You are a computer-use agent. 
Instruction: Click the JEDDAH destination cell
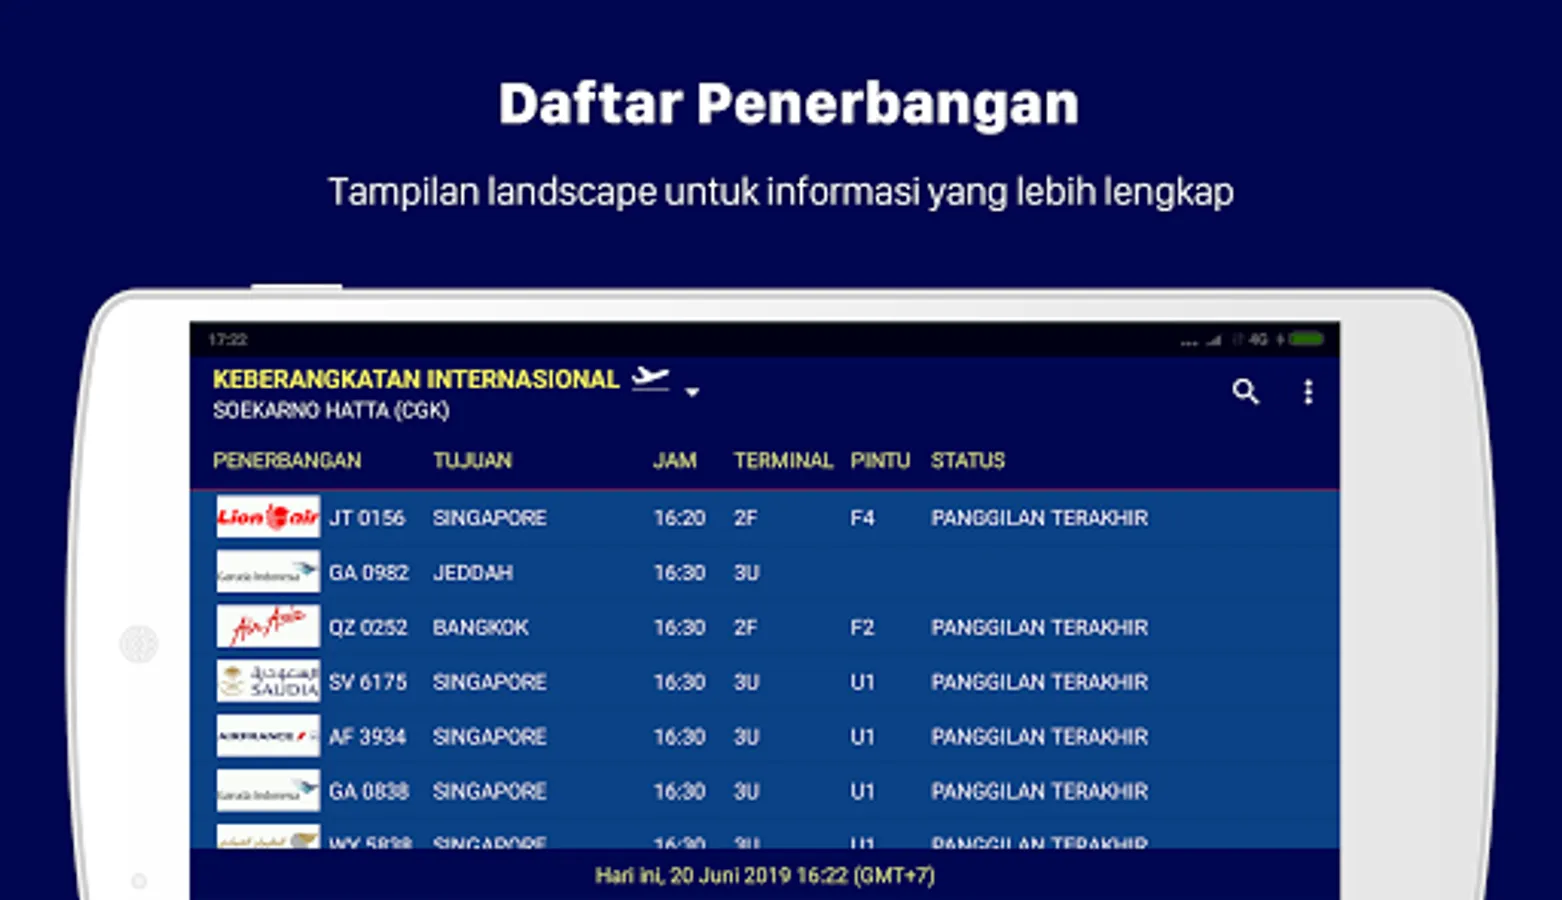point(473,573)
